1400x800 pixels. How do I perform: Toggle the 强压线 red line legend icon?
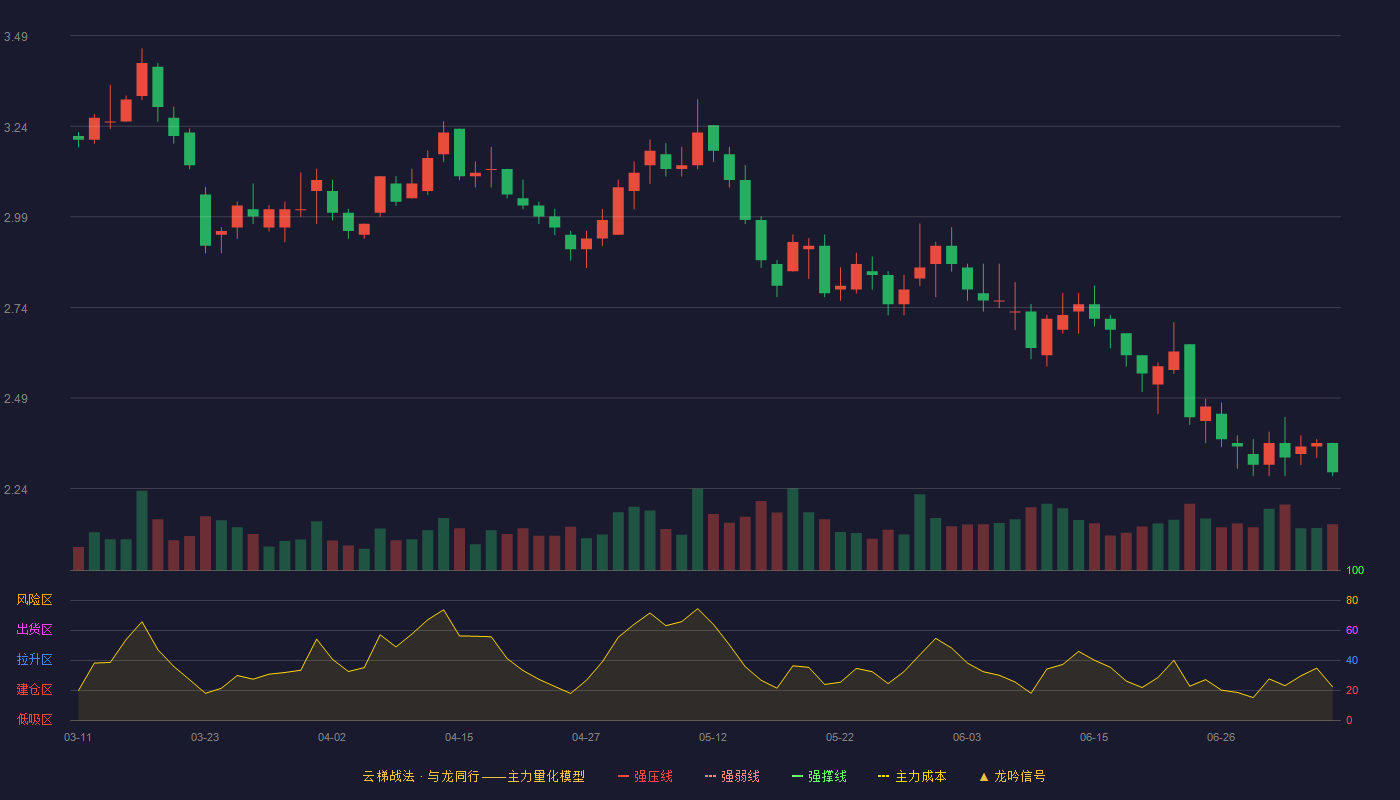pos(623,776)
